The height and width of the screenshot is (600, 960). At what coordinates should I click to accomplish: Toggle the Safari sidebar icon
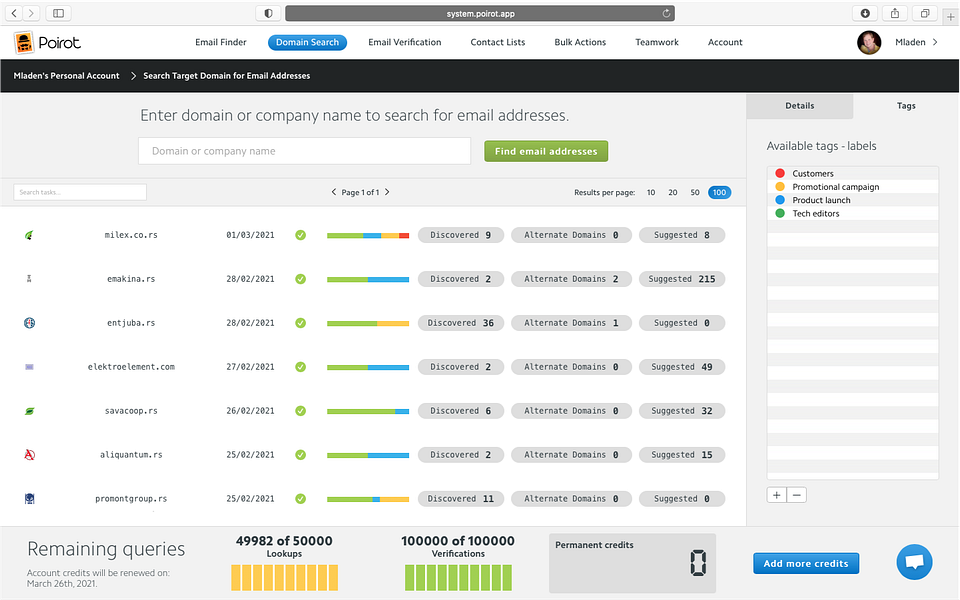point(58,13)
